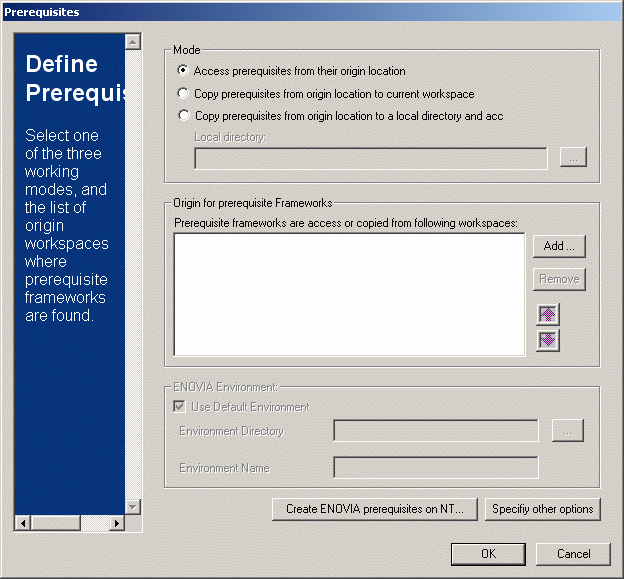Click the help panel horizontal scrollbar thumb
The image size is (624, 579).
pos(56,523)
